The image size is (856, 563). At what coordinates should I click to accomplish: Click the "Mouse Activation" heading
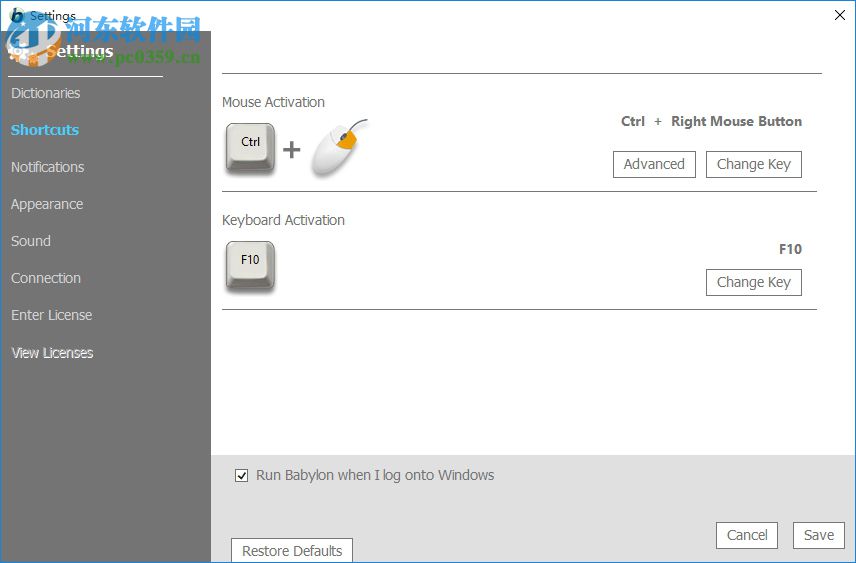tap(273, 102)
